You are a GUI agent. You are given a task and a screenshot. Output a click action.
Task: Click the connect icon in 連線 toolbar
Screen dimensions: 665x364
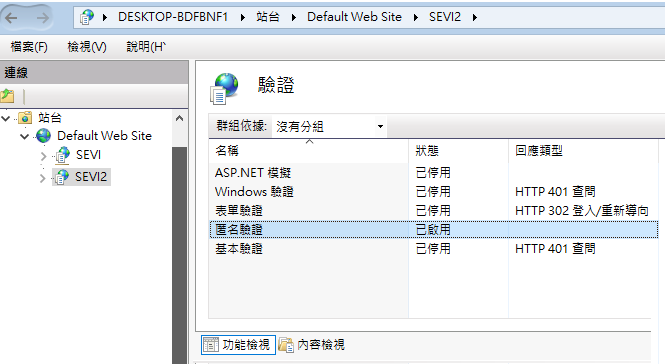(x=7, y=96)
